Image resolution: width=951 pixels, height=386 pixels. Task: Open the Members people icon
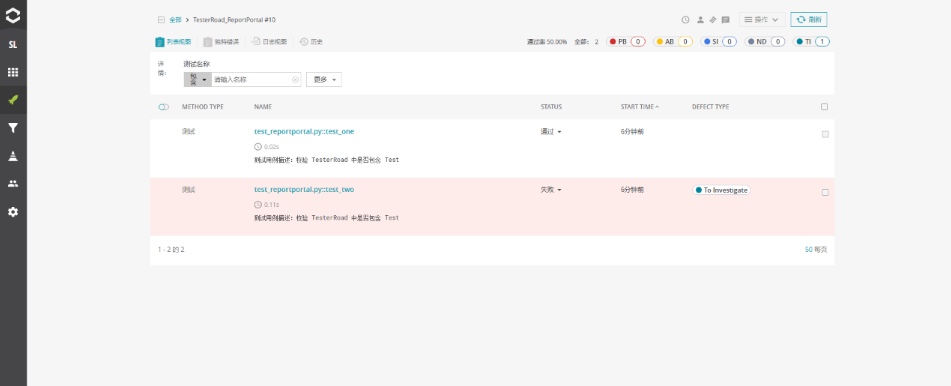pyautogui.click(x=13, y=184)
